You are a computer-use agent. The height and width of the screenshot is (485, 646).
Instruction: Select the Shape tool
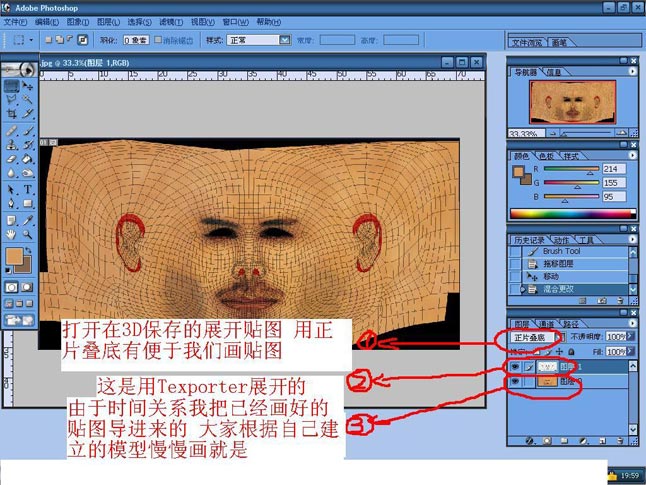tap(28, 203)
